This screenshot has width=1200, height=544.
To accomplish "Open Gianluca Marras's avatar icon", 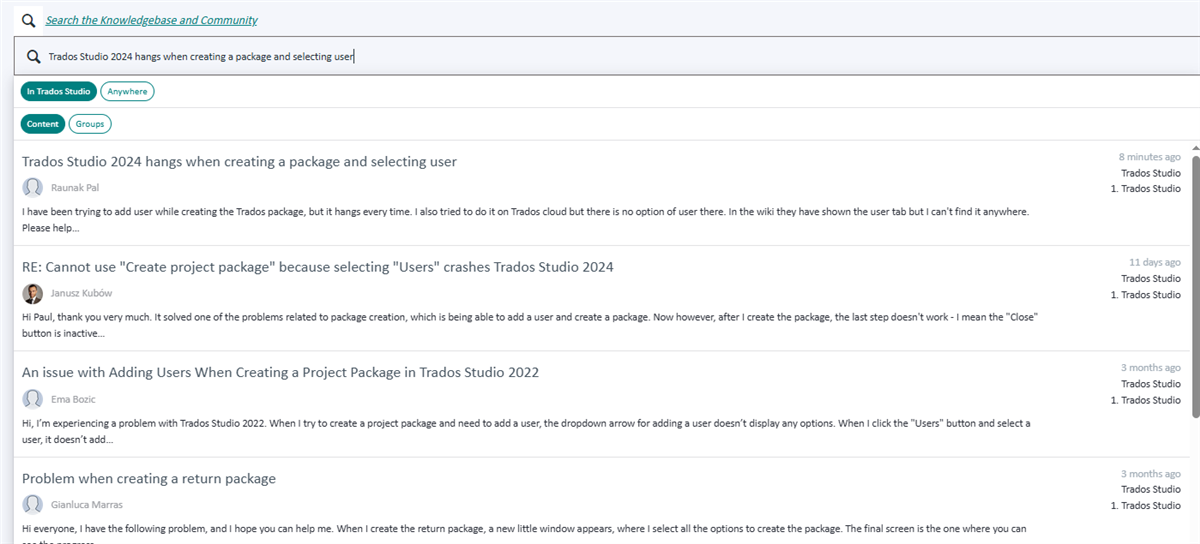I will click(x=33, y=504).
